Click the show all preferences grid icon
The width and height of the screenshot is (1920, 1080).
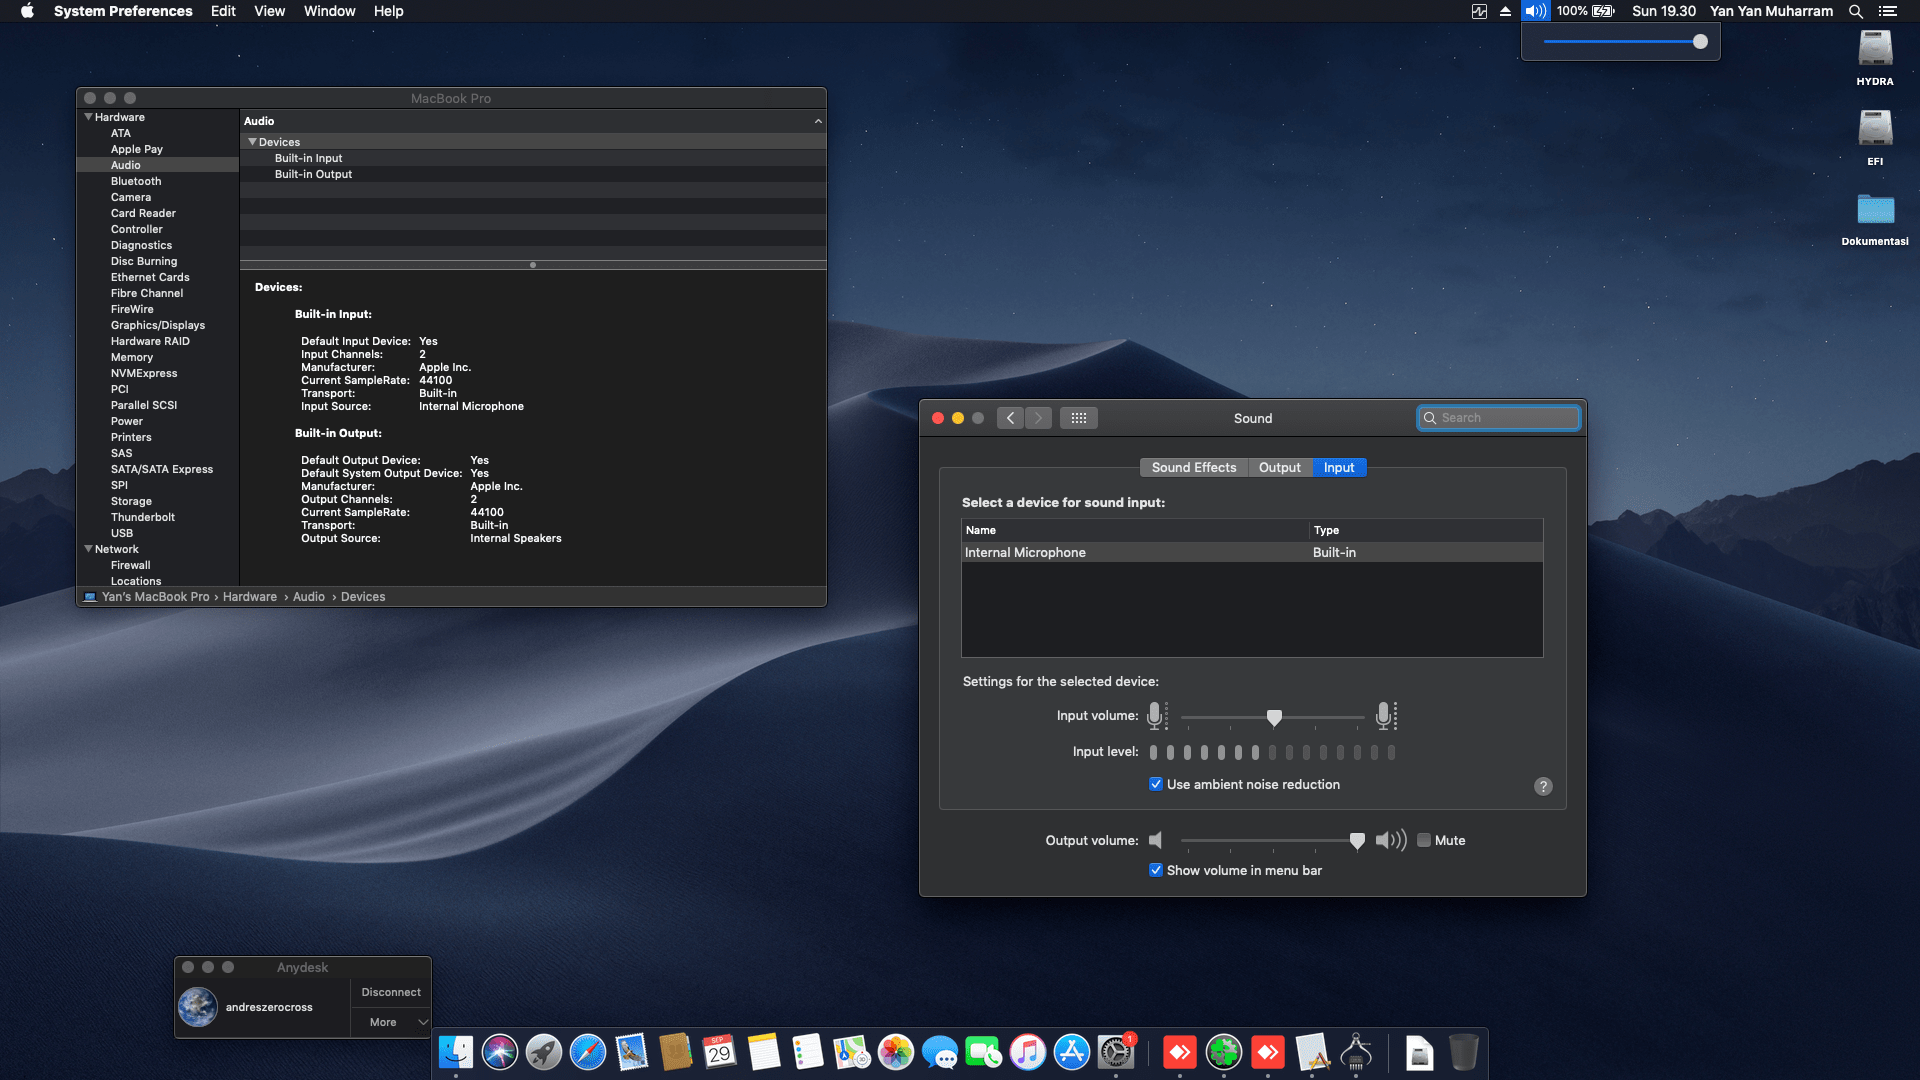pos(1078,418)
